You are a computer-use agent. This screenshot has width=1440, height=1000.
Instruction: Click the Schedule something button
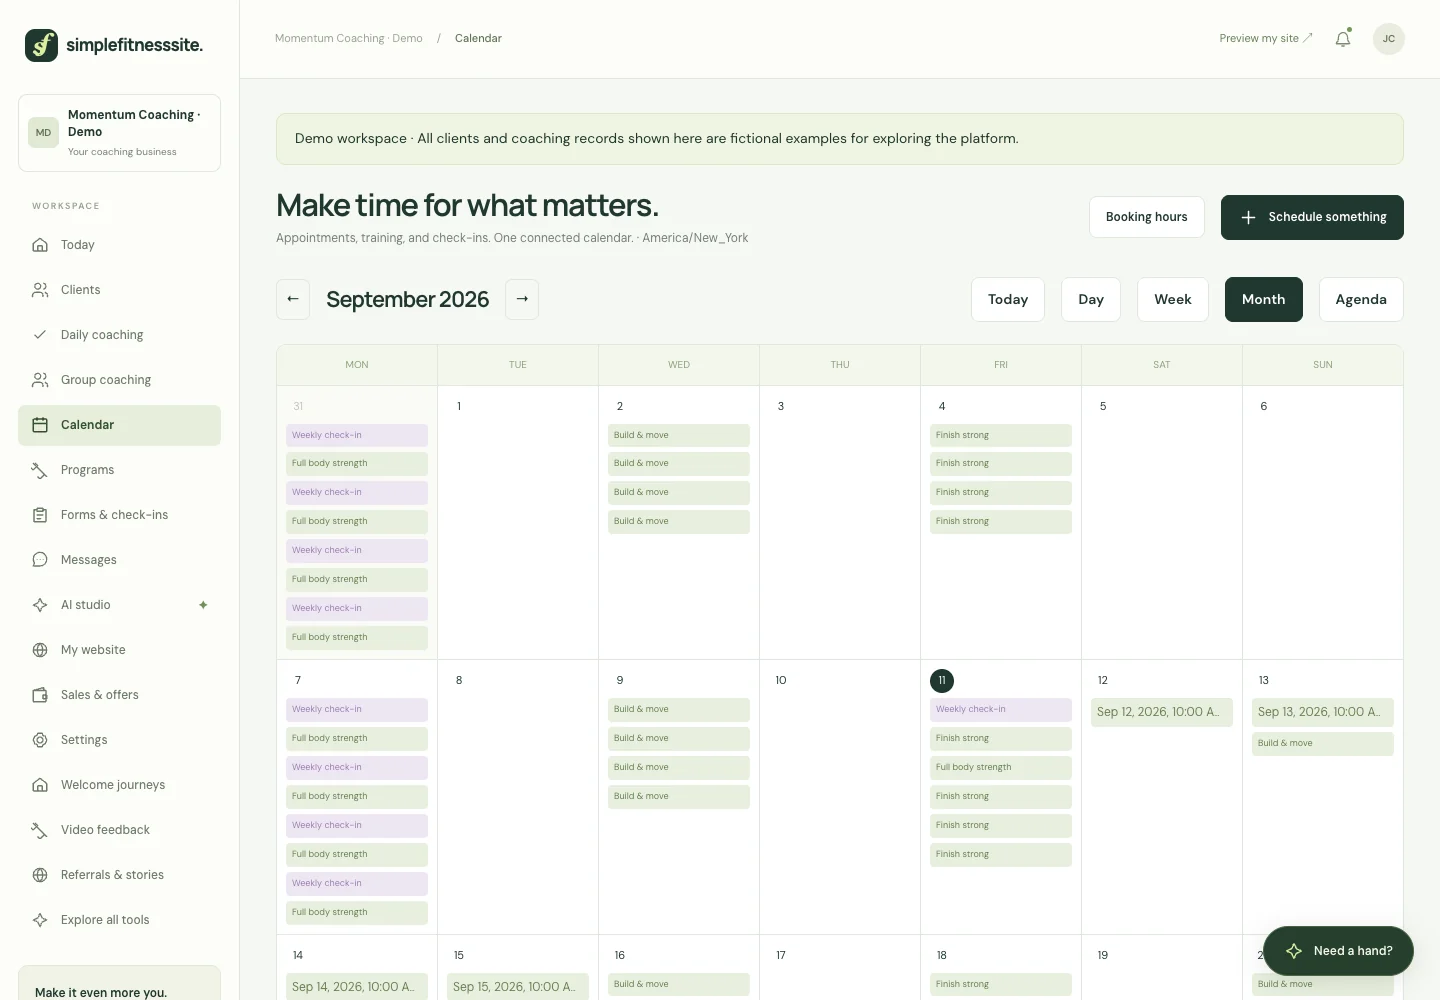(x=1312, y=217)
